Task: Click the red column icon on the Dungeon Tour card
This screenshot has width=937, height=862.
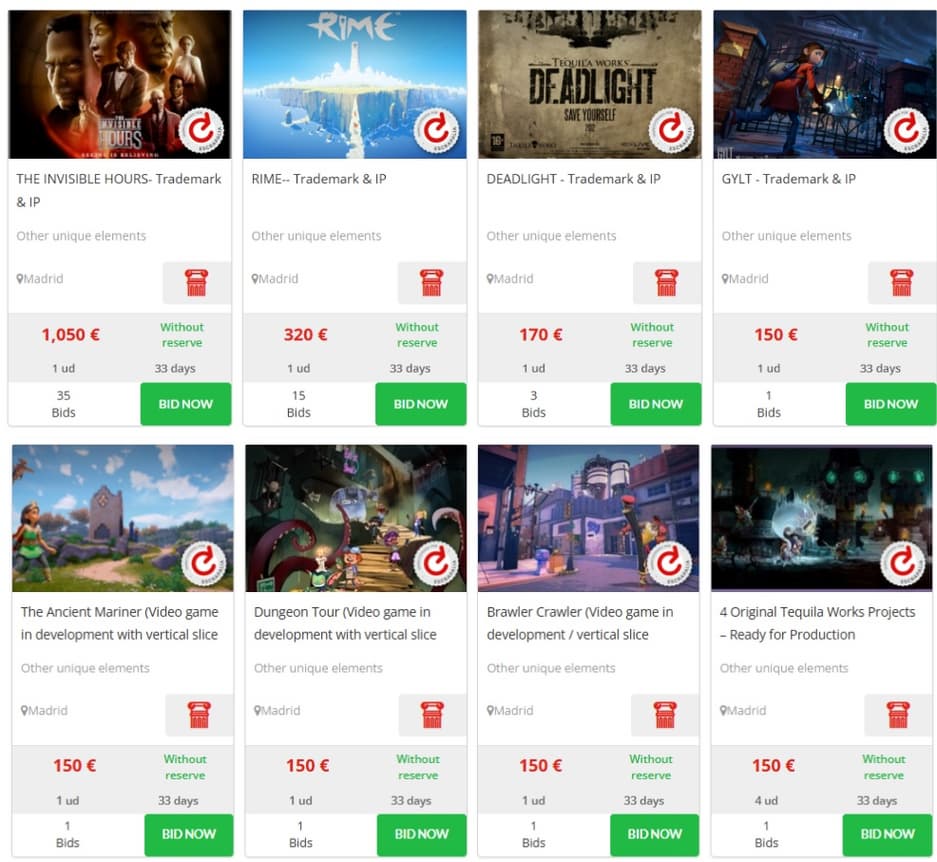Action: coord(432,714)
